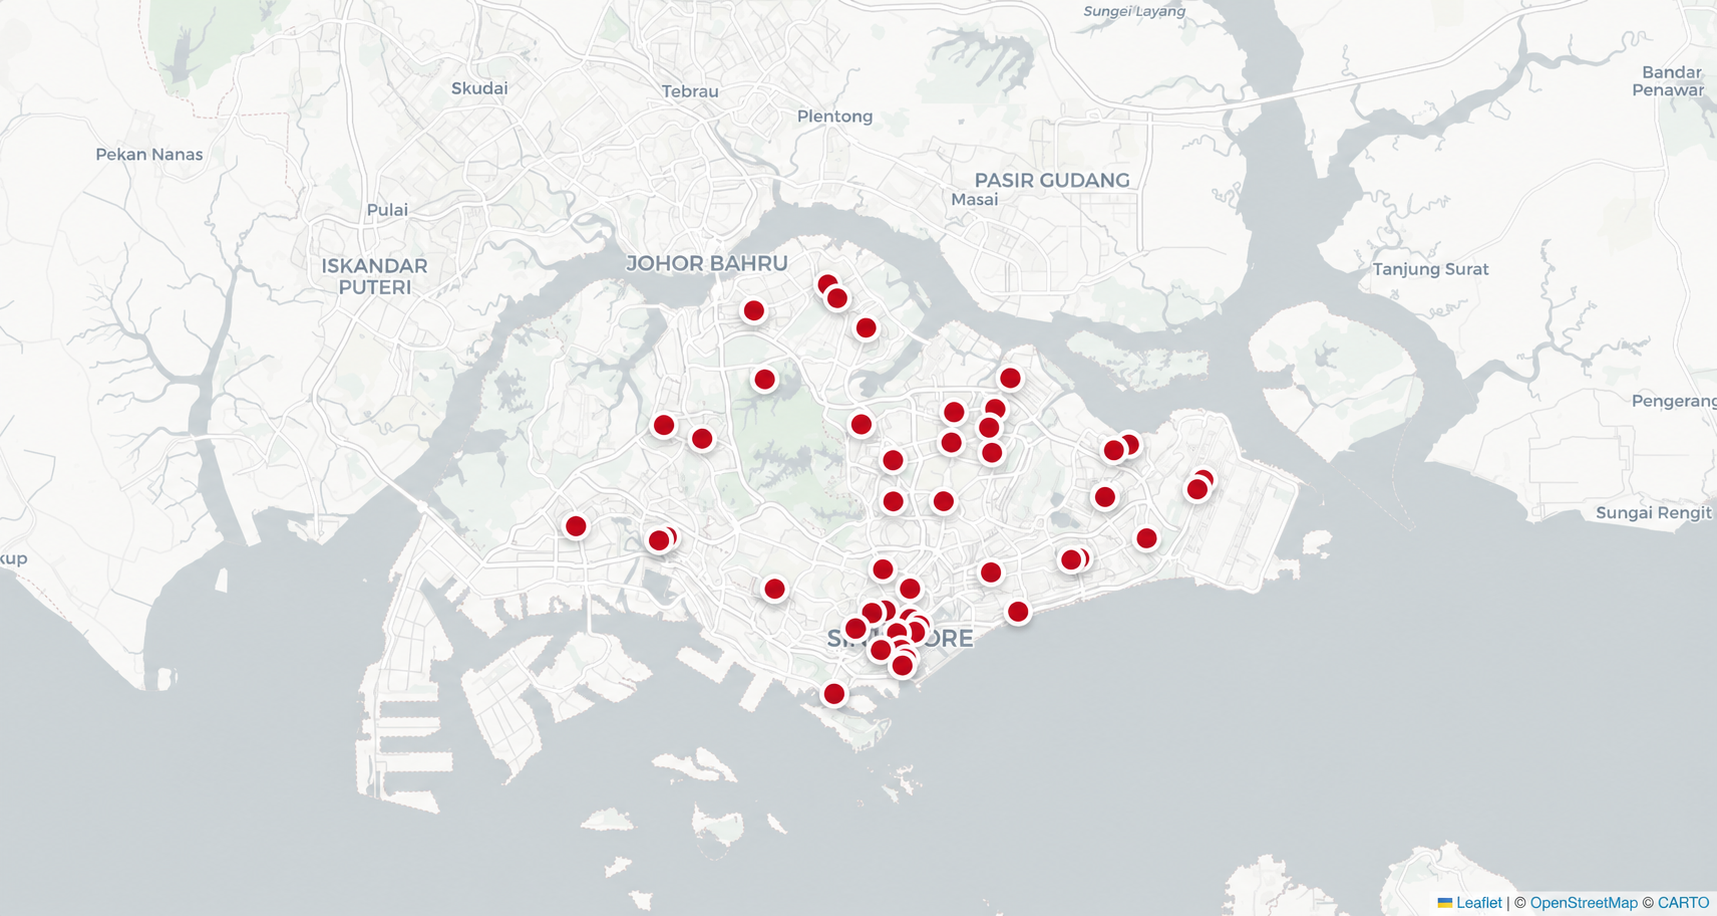Screen dimensions: 1717x916
Task: Click the Skudai place label
Action: pyautogui.click(x=479, y=88)
